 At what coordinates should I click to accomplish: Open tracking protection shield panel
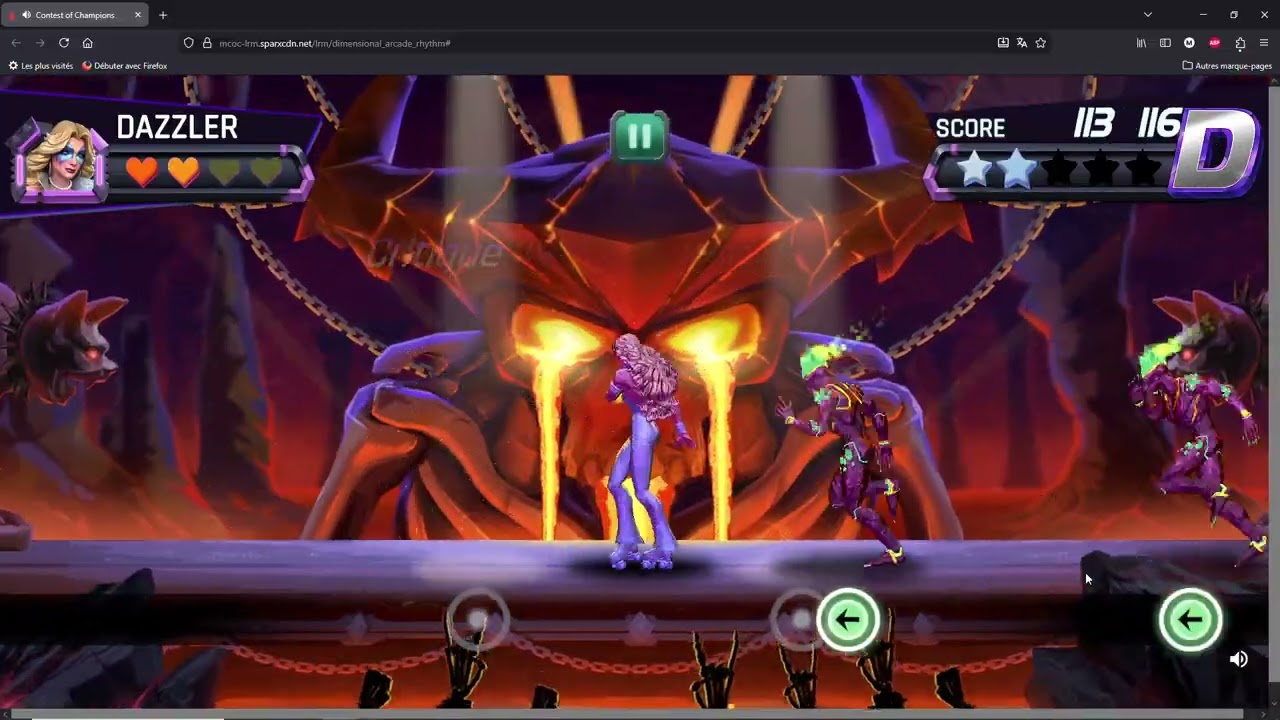[x=188, y=43]
